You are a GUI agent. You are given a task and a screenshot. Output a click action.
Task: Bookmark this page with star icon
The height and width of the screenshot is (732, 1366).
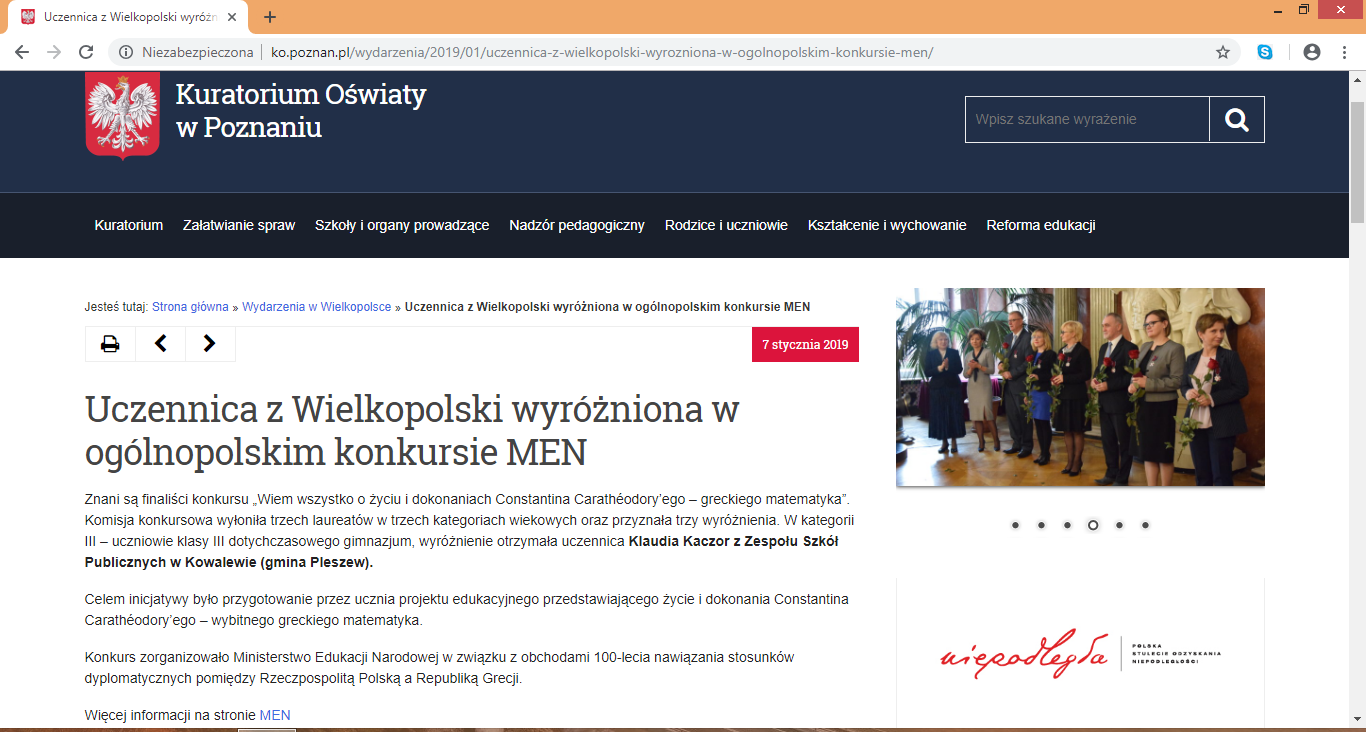coord(1222,52)
